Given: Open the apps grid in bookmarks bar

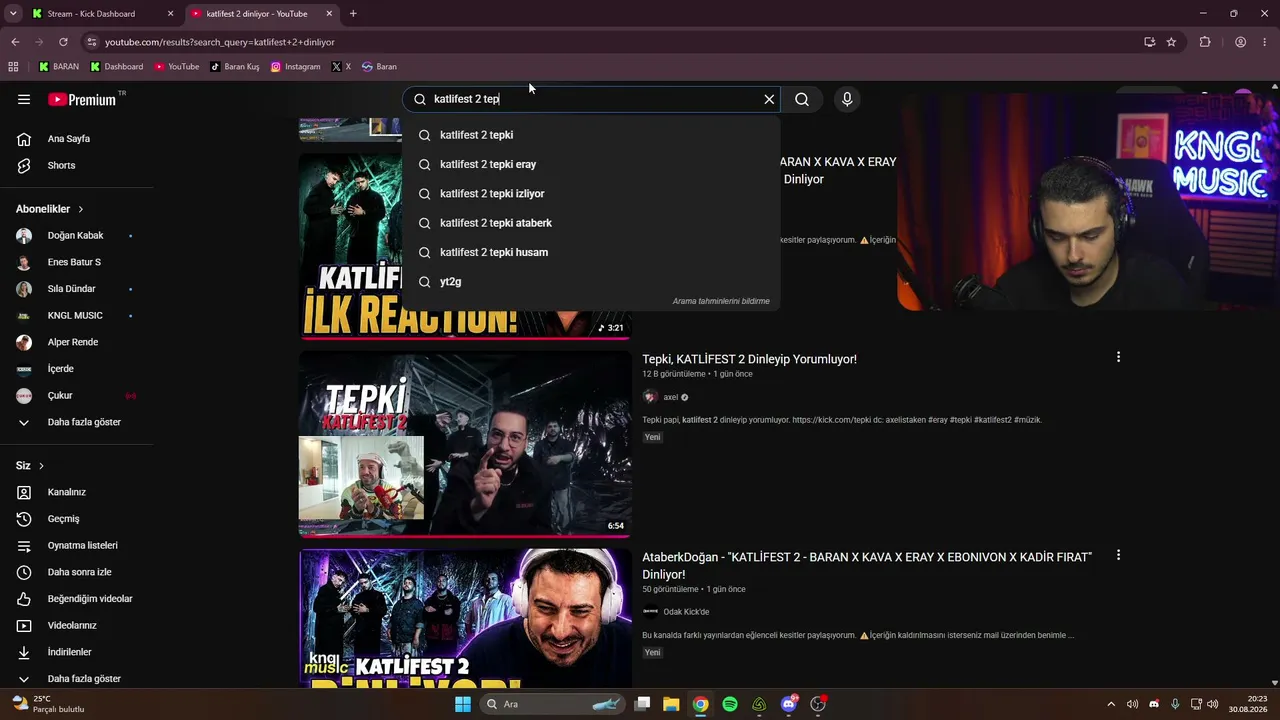Looking at the screenshot, I should pyautogui.click(x=13, y=67).
